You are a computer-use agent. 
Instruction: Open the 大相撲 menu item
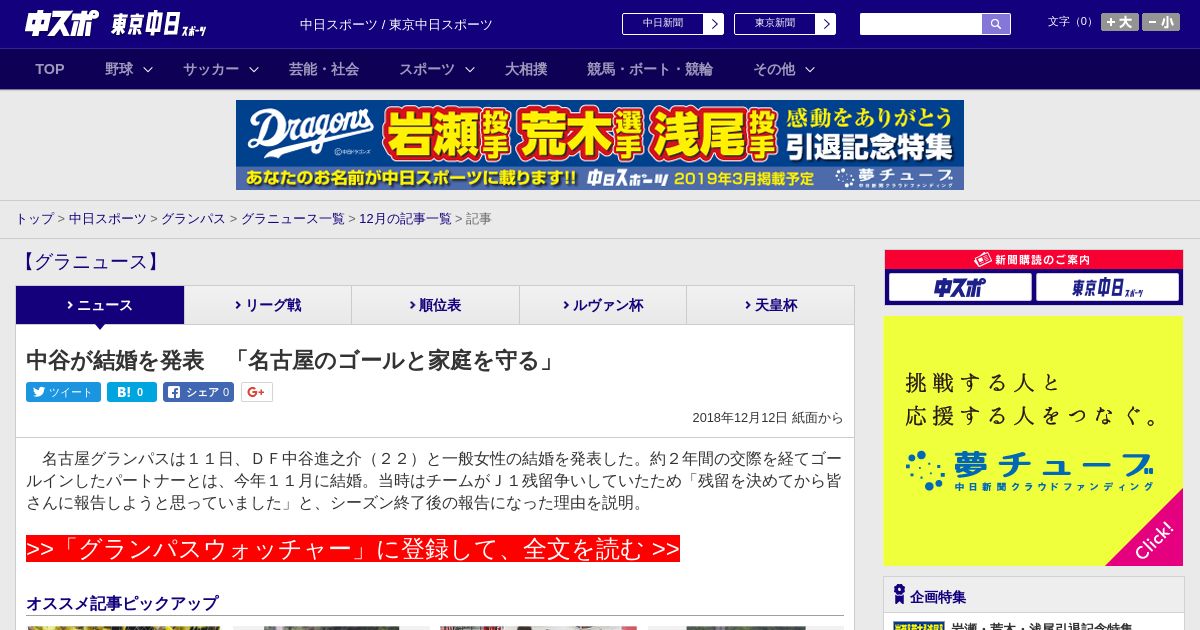526,69
